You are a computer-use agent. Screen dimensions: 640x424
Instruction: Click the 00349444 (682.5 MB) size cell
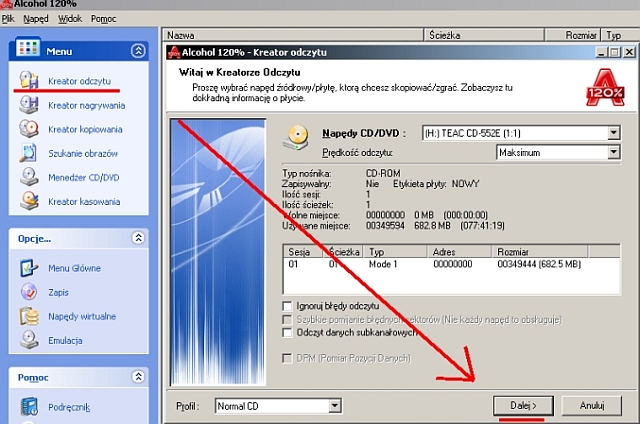[x=539, y=264]
